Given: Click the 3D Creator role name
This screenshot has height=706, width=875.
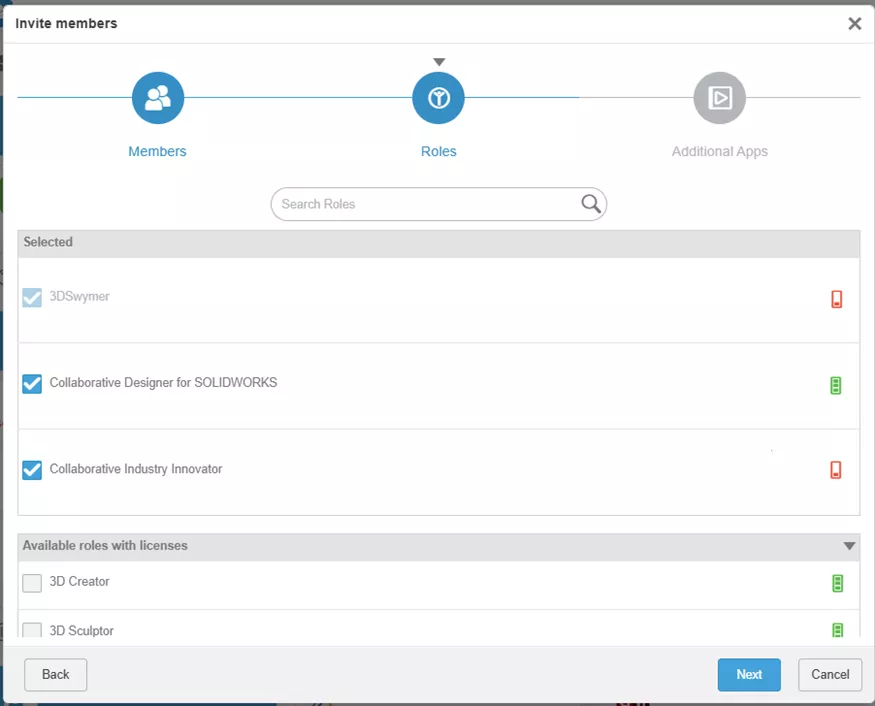Looking at the screenshot, I should (79, 582).
